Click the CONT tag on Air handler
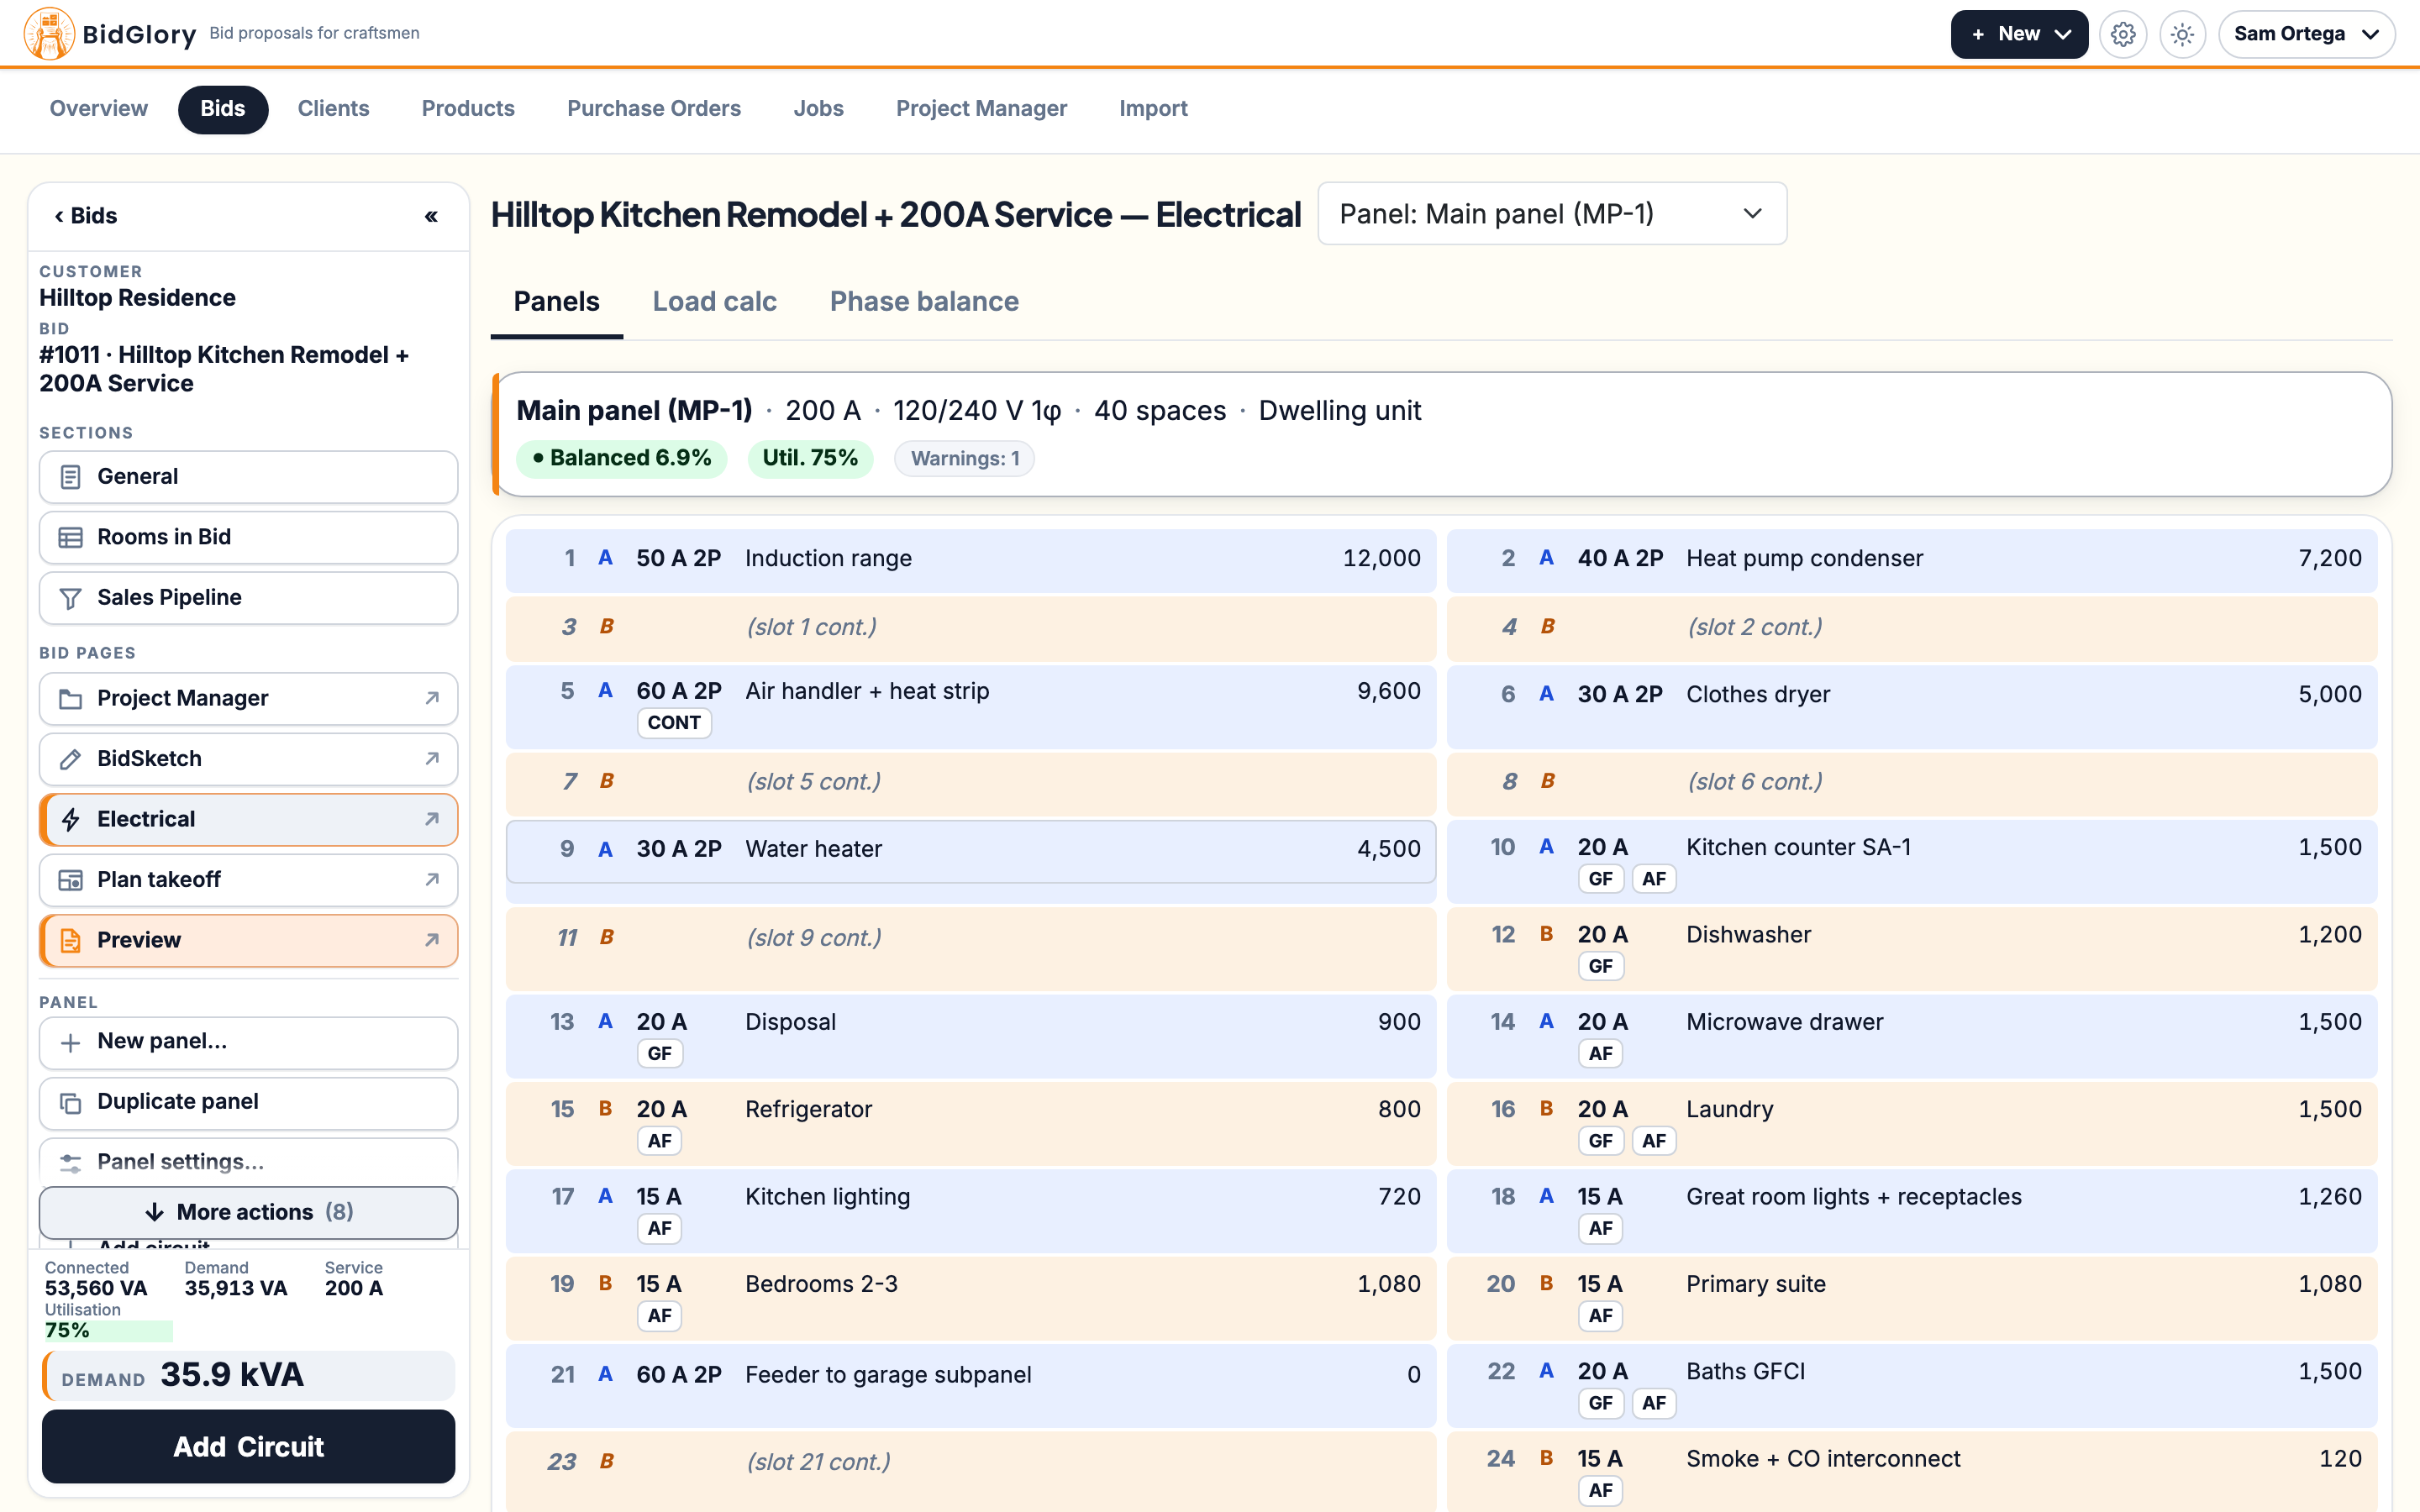 (674, 723)
